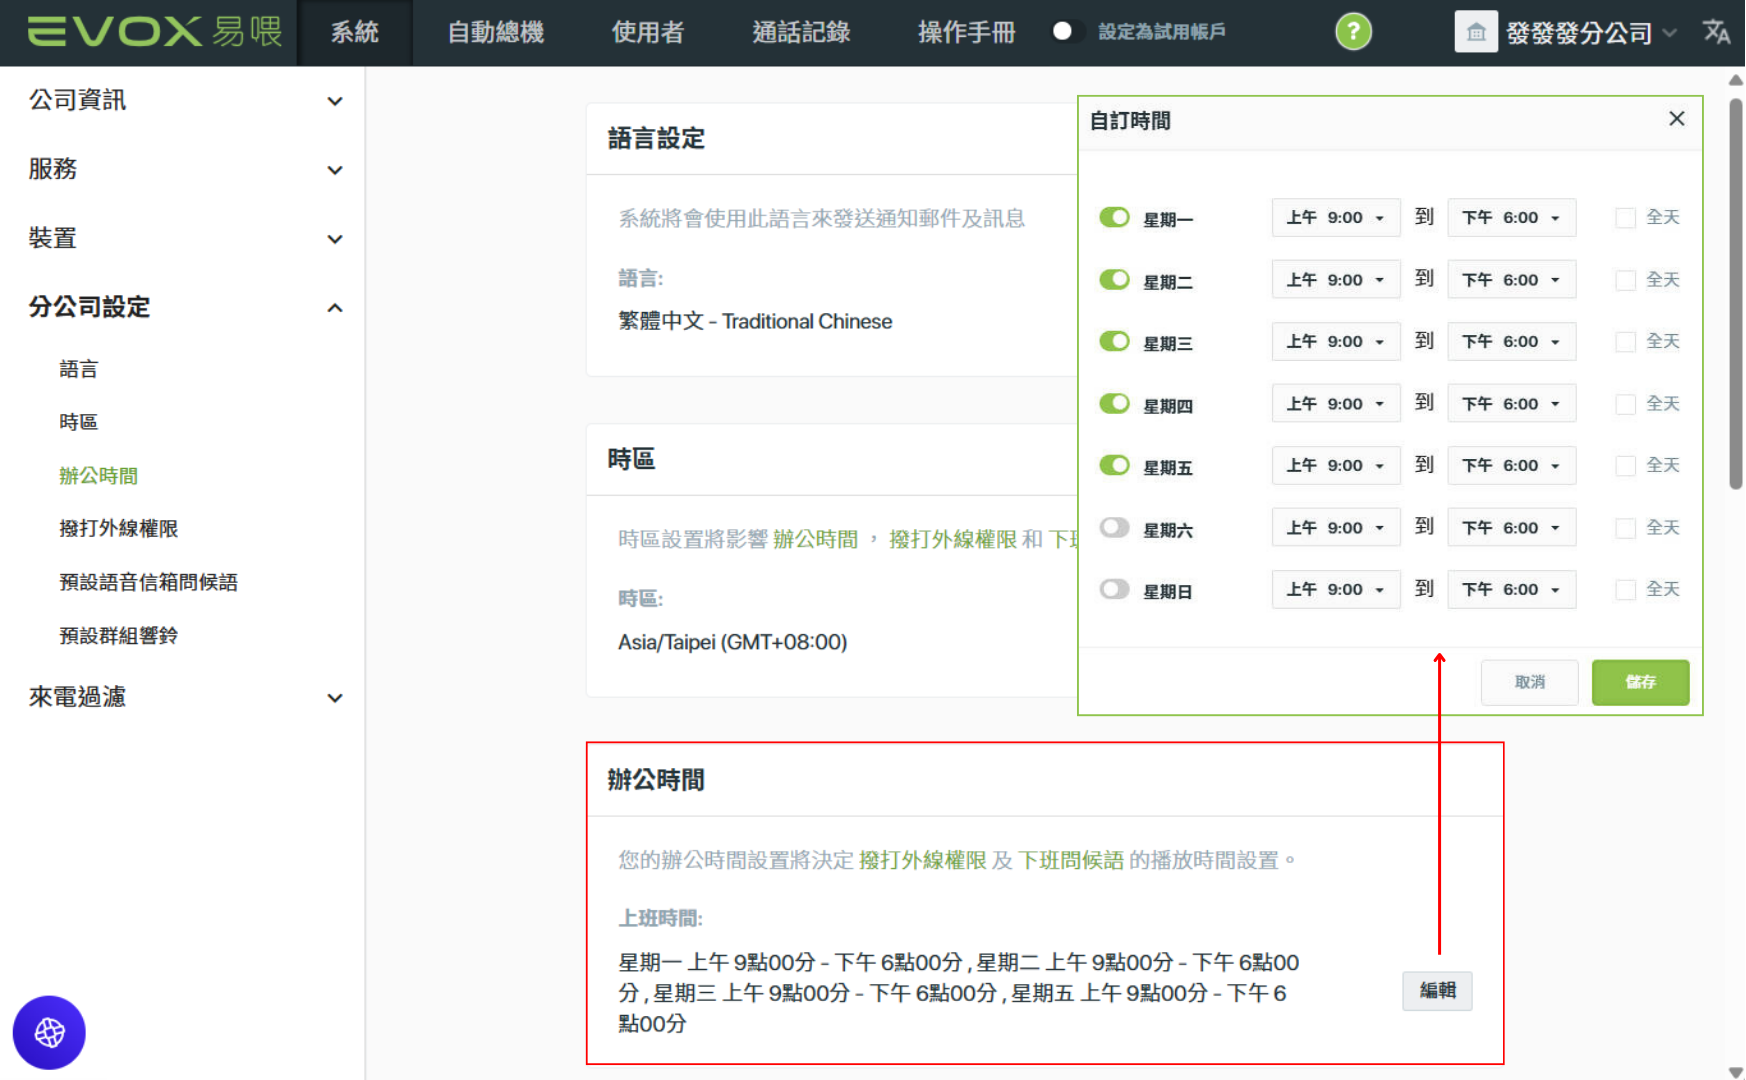Viewport: 1746px width, 1080px height.
Task: Change 星期三 end time dropdown
Action: [1512, 341]
